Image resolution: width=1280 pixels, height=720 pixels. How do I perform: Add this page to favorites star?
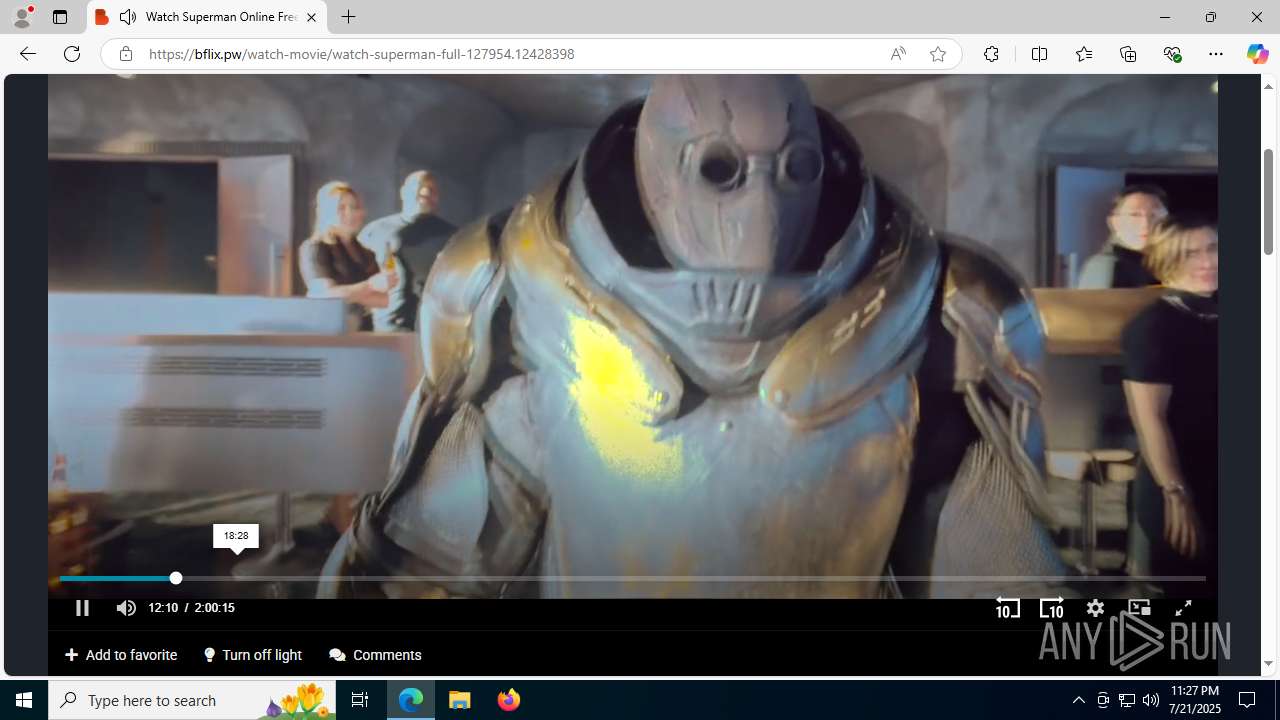pos(938,54)
